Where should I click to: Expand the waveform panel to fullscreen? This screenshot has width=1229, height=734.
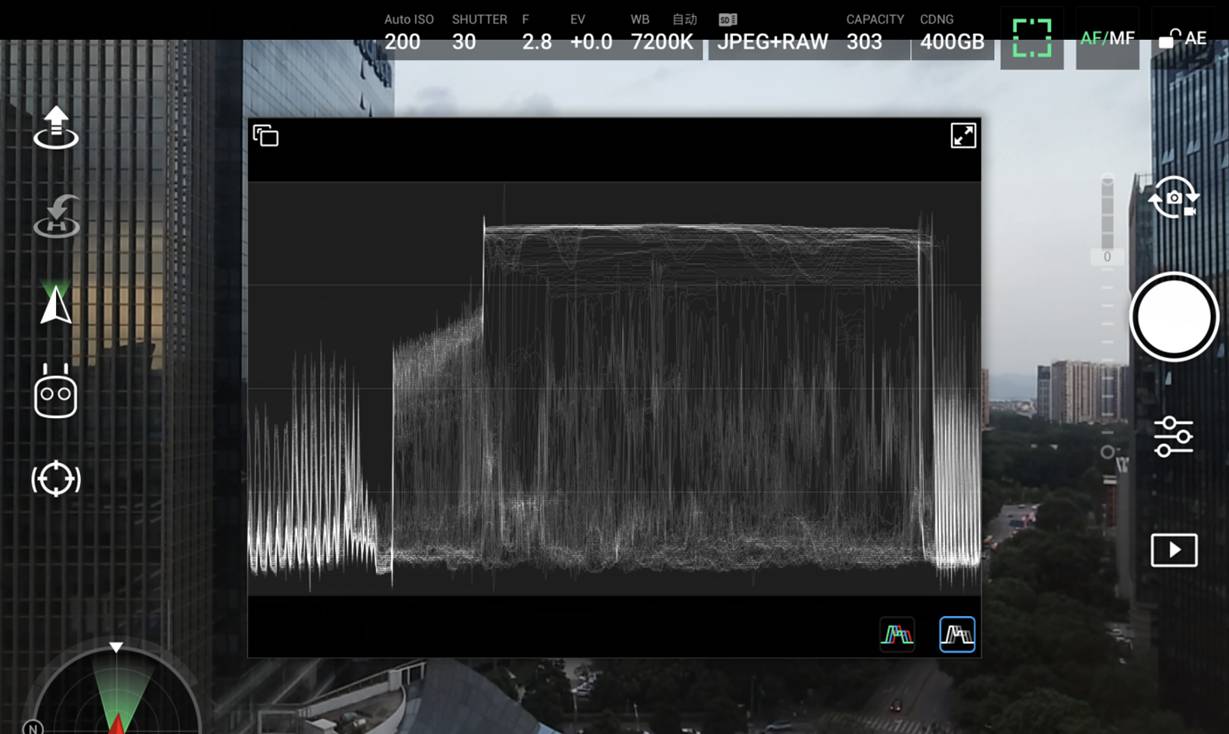(x=963, y=136)
